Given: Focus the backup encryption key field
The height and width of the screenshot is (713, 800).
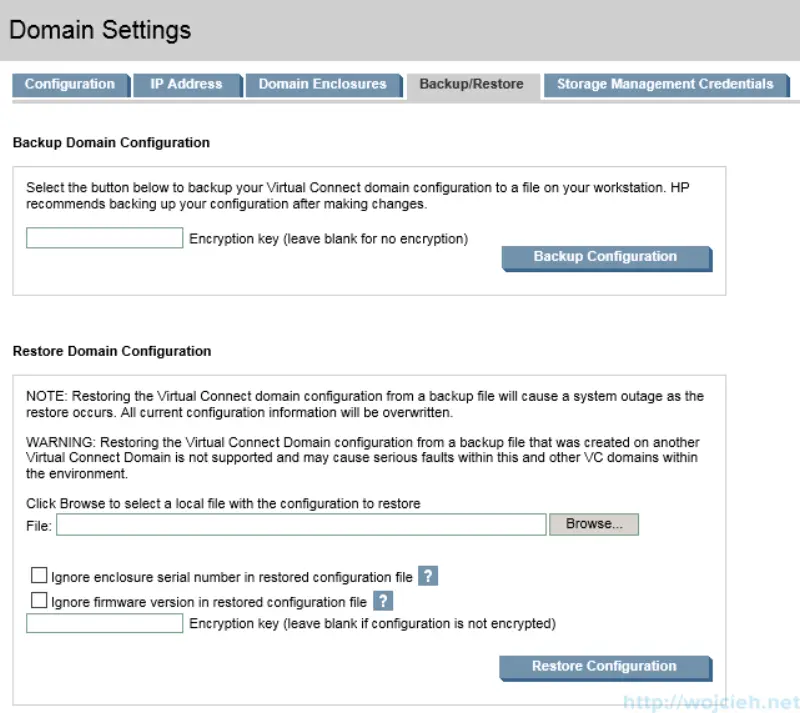Looking at the screenshot, I should [104, 238].
